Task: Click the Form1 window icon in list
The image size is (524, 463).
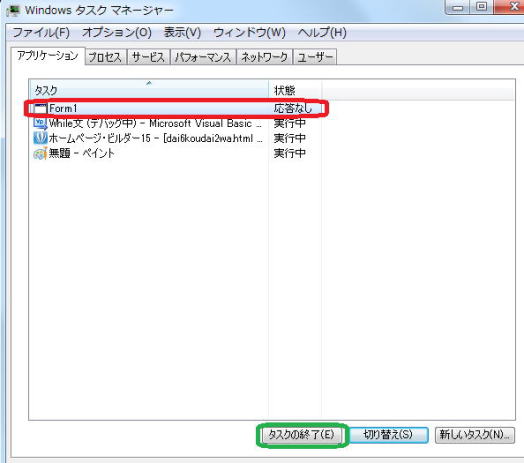Action: 40,109
